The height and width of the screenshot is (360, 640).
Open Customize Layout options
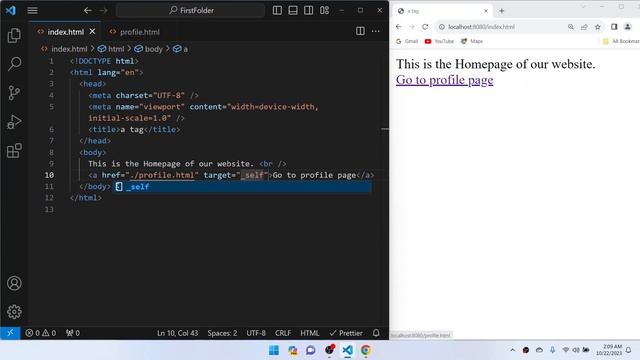coord(324,10)
